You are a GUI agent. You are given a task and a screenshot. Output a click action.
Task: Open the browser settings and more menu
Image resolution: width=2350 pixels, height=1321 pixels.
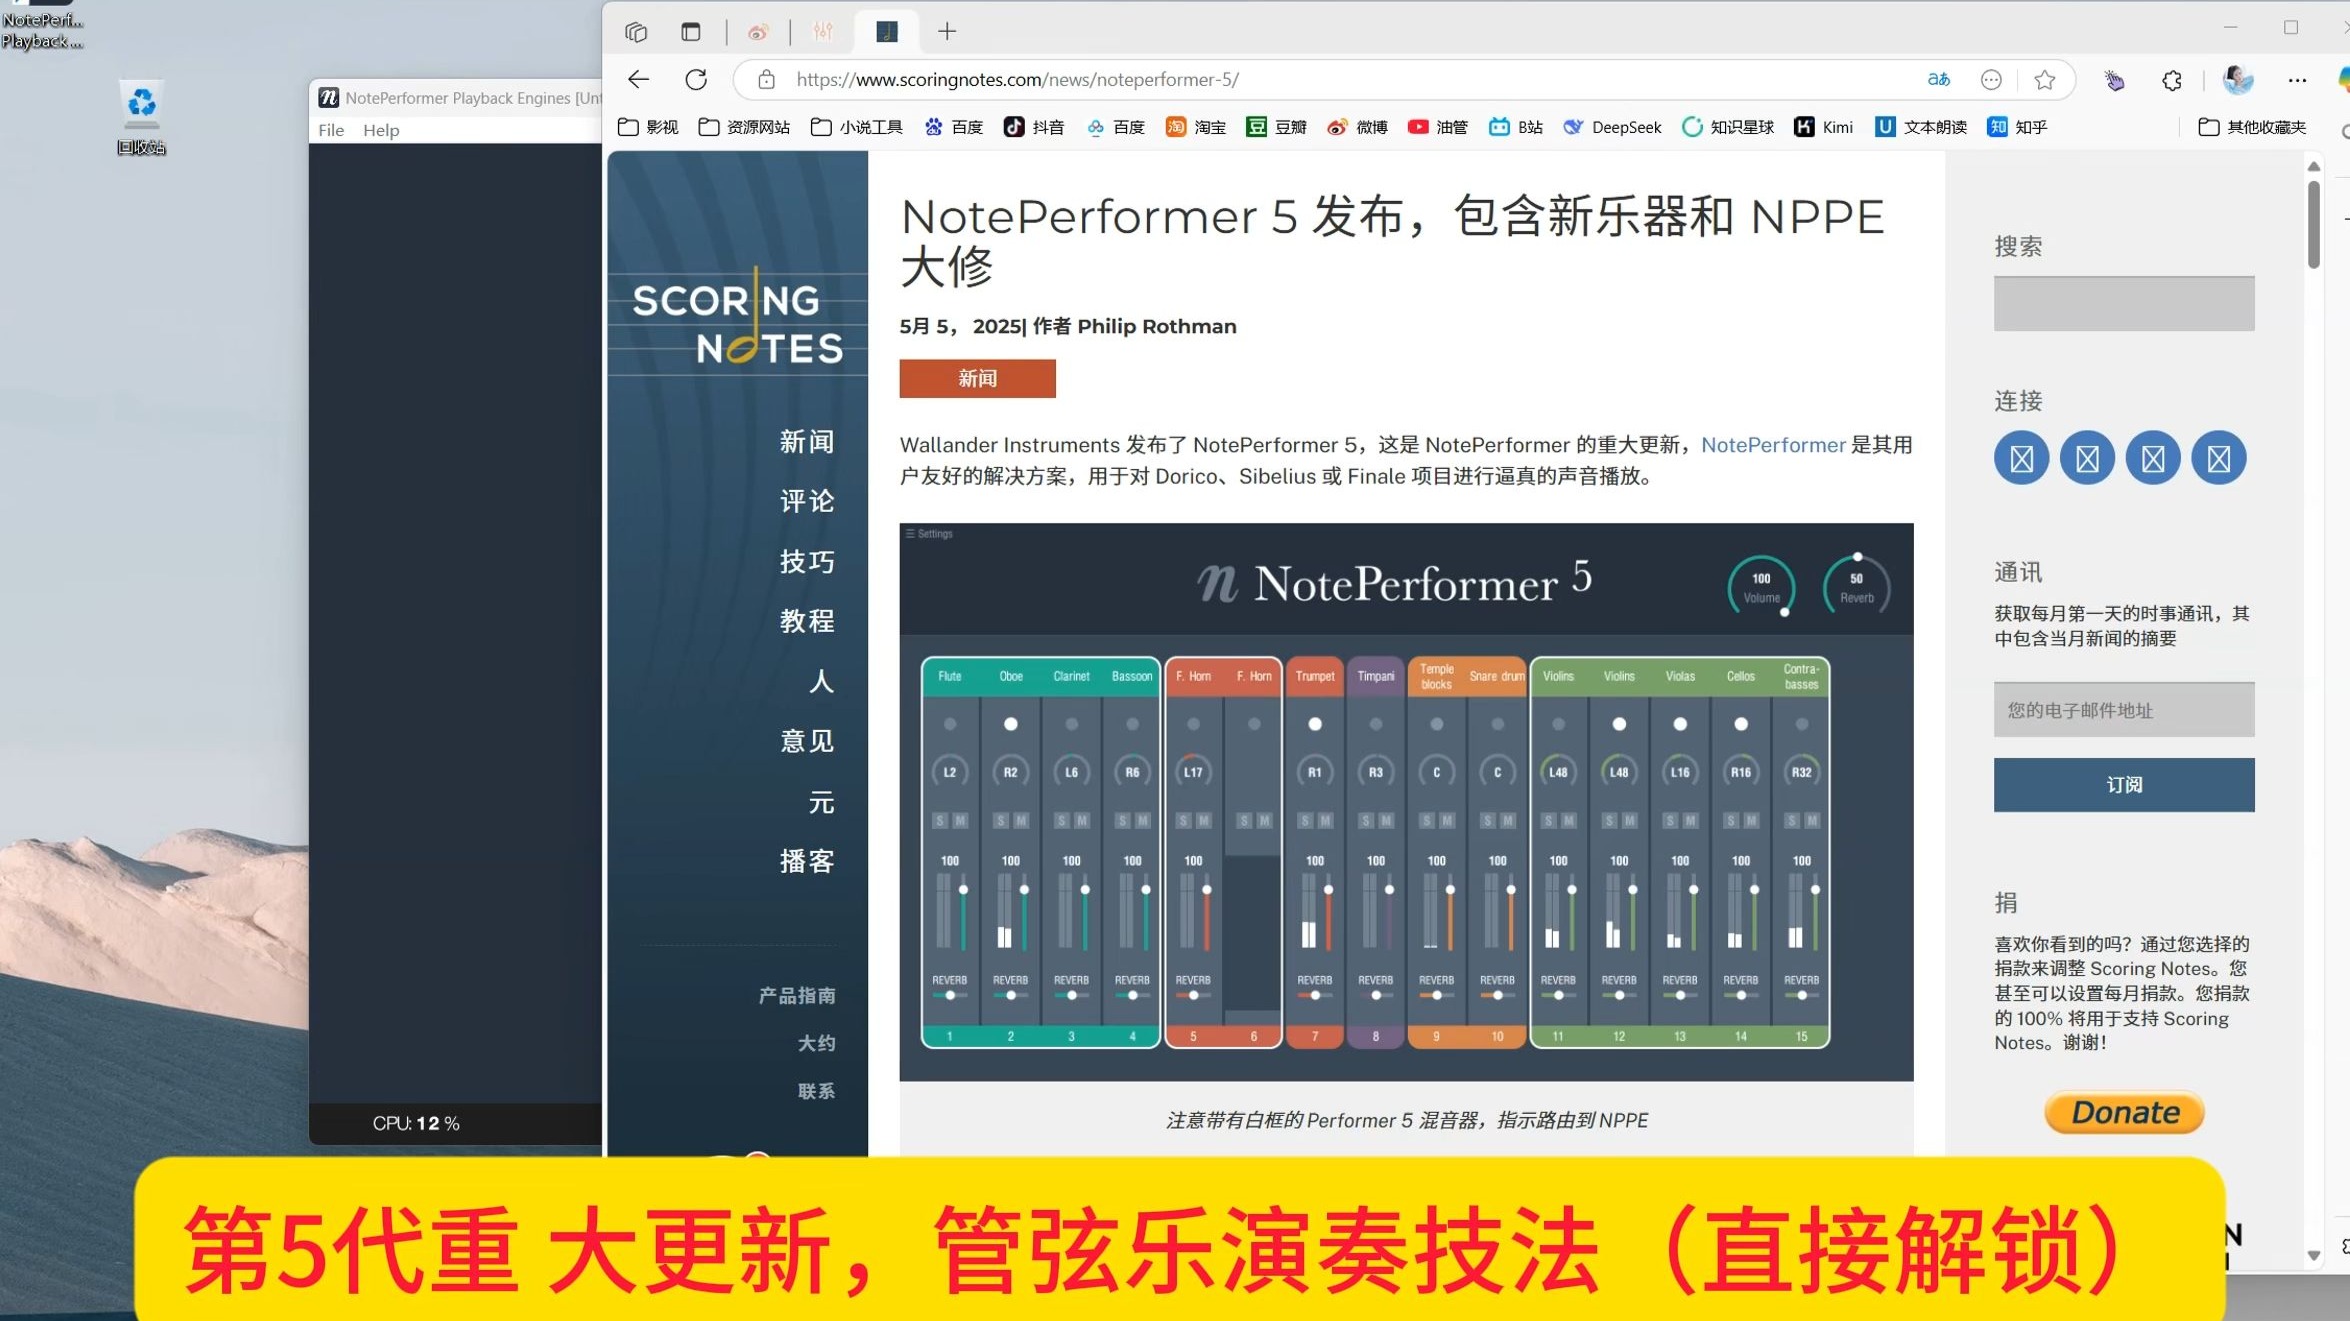(2297, 80)
